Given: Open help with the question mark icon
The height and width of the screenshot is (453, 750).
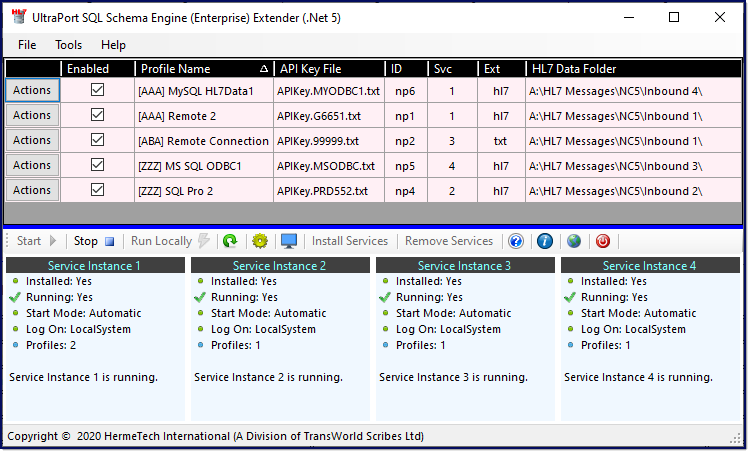Looking at the screenshot, I should click(516, 241).
